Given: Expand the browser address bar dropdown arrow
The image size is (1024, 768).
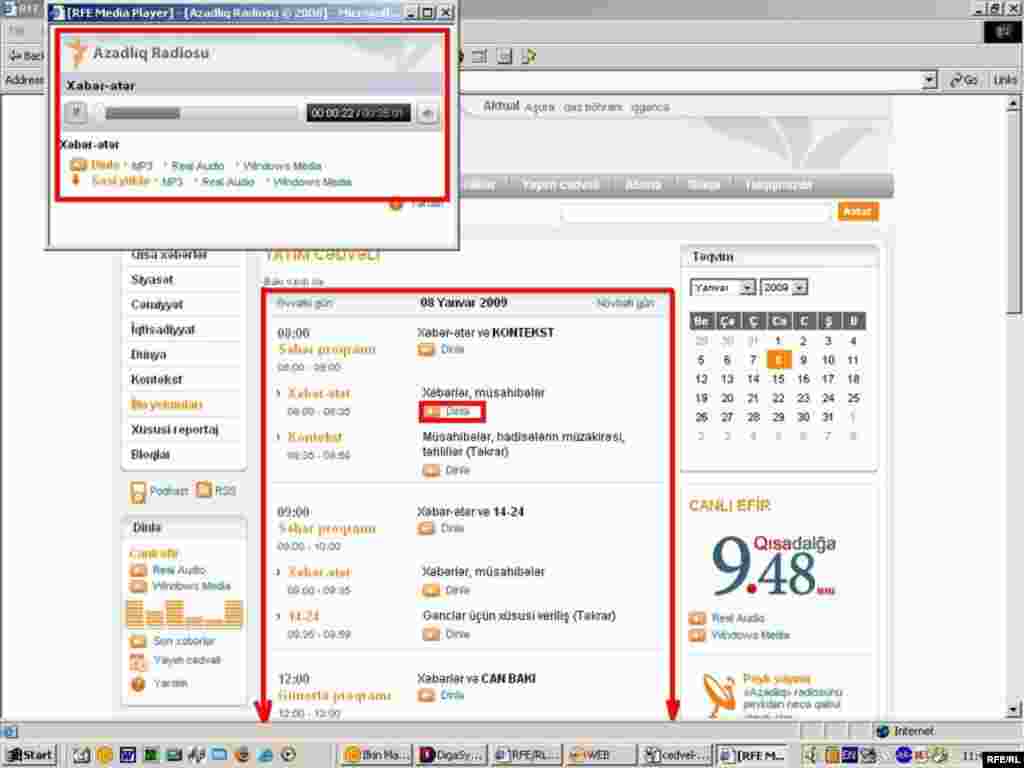Looking at the screenshot, I should tap(929, 80).
